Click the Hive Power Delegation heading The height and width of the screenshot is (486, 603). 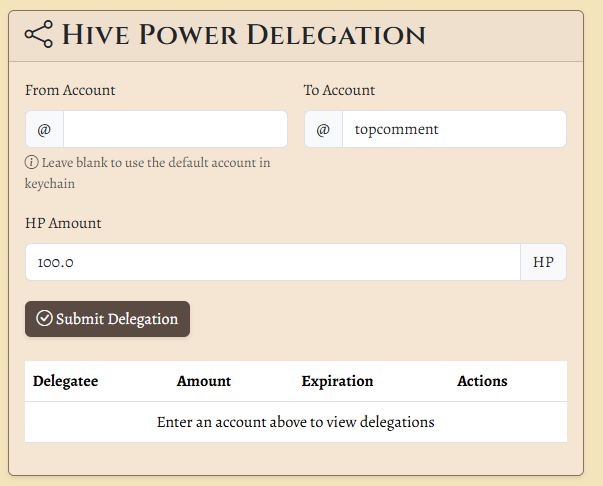(x=244, y=35)
